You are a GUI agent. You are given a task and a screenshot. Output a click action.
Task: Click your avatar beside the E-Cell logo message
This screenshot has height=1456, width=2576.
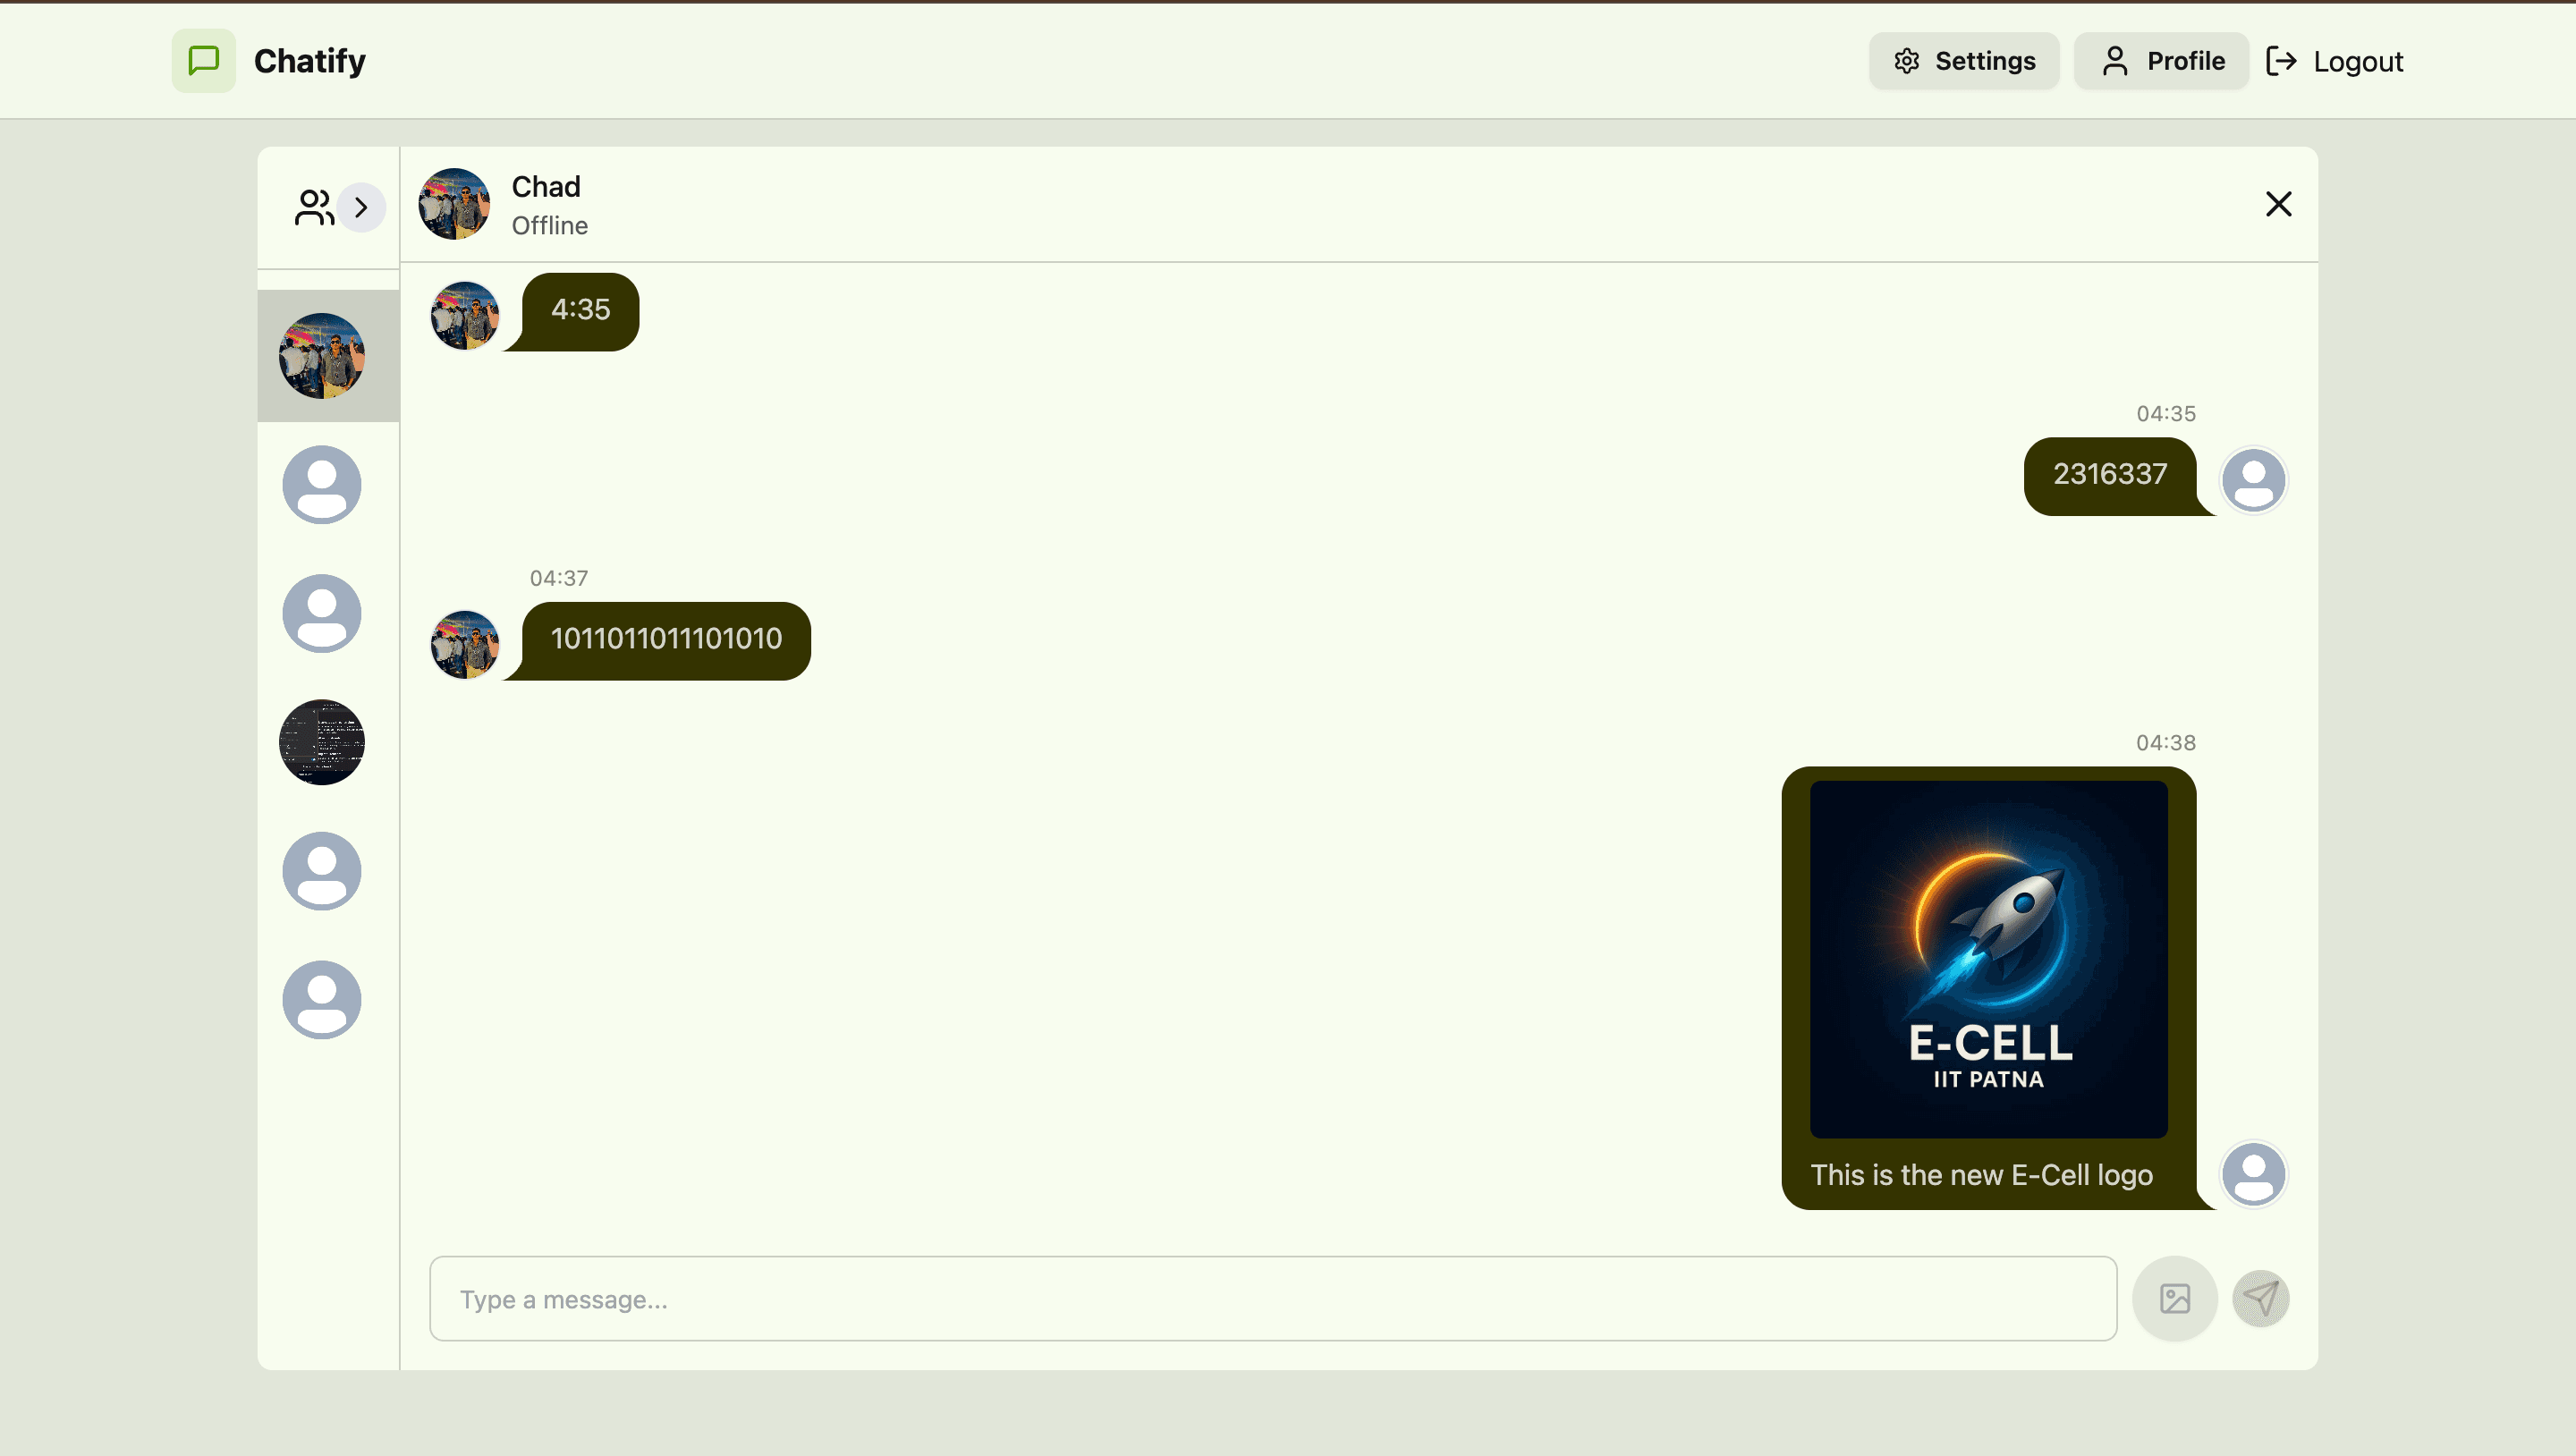coord(2253,1174)
